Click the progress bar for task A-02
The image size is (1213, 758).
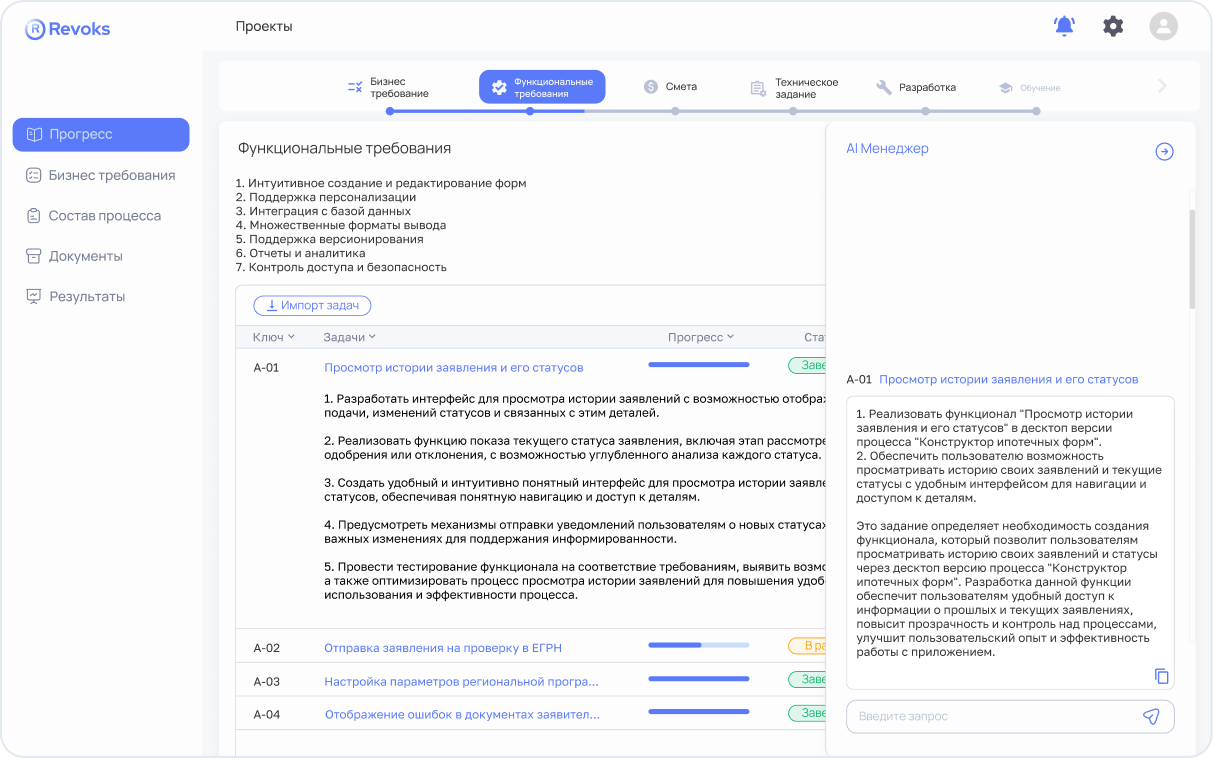699,645
